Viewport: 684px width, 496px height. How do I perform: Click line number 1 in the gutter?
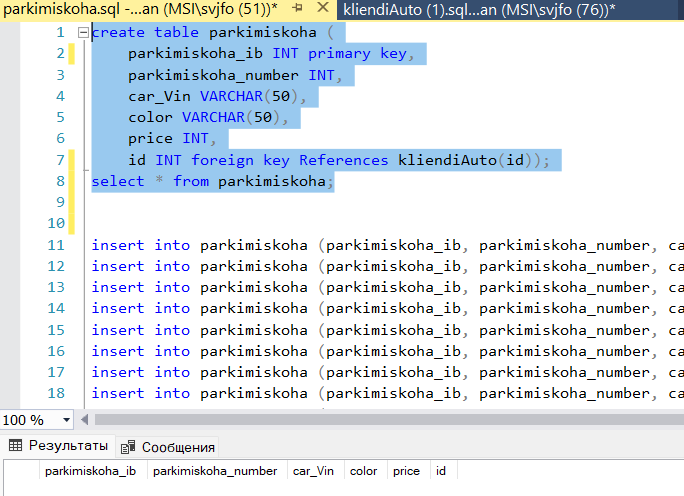[60, 32]
